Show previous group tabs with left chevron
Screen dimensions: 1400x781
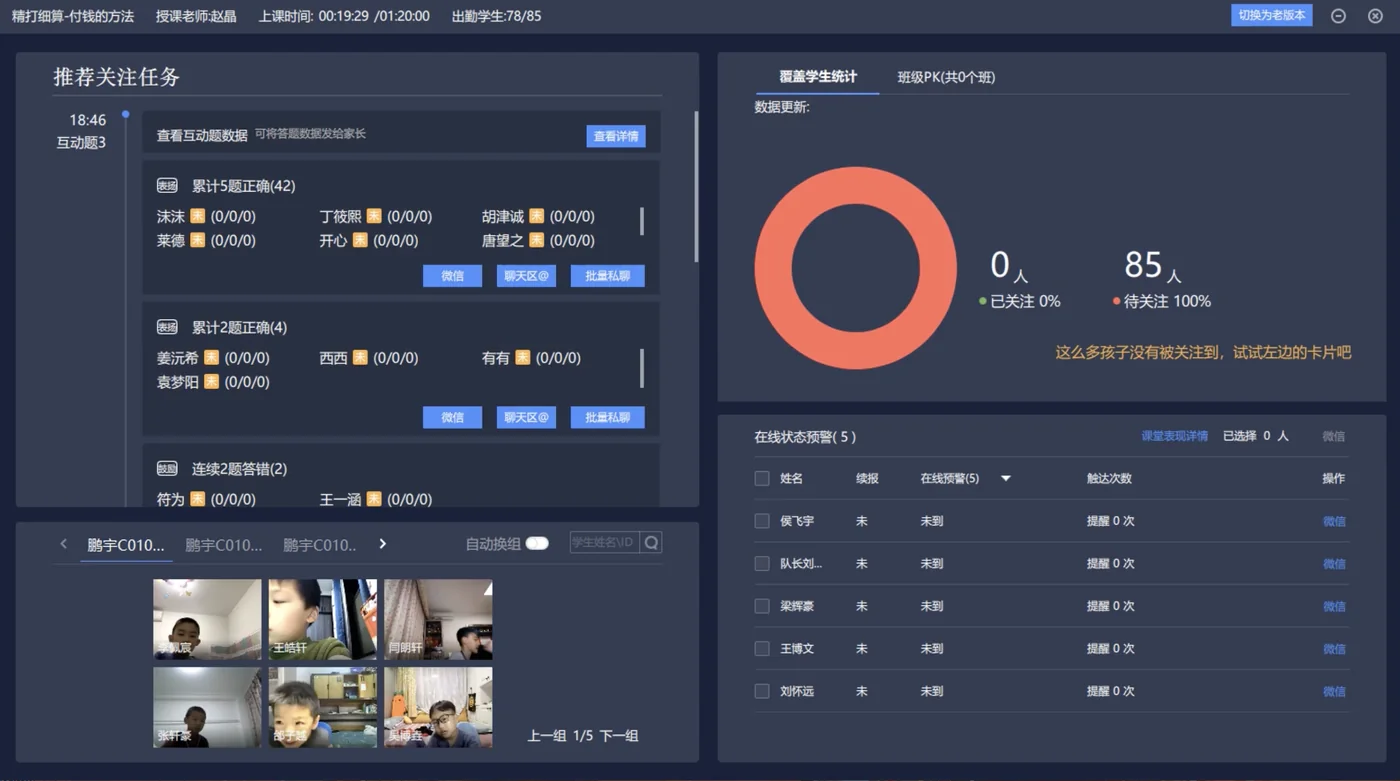pyautogui.click(x=64, y=544)
